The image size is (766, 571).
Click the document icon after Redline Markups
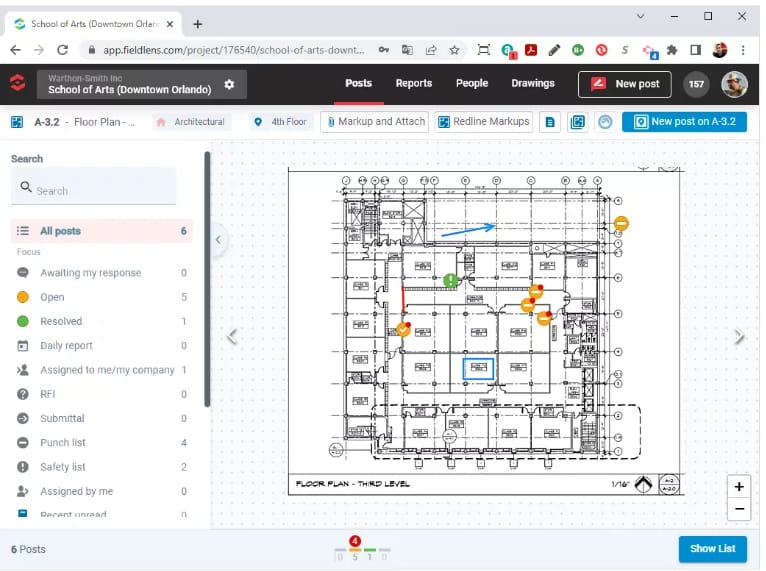[549, 122]
